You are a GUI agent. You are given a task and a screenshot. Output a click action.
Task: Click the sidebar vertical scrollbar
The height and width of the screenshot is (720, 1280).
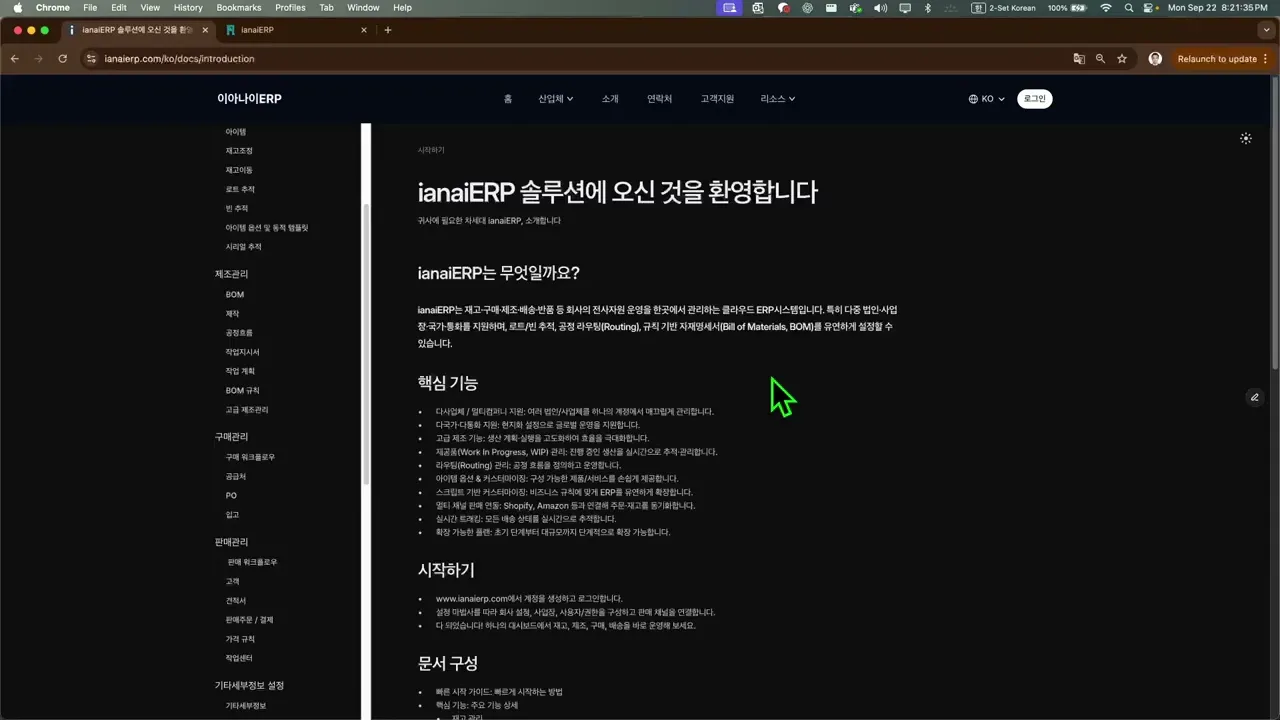coord(366,345)
